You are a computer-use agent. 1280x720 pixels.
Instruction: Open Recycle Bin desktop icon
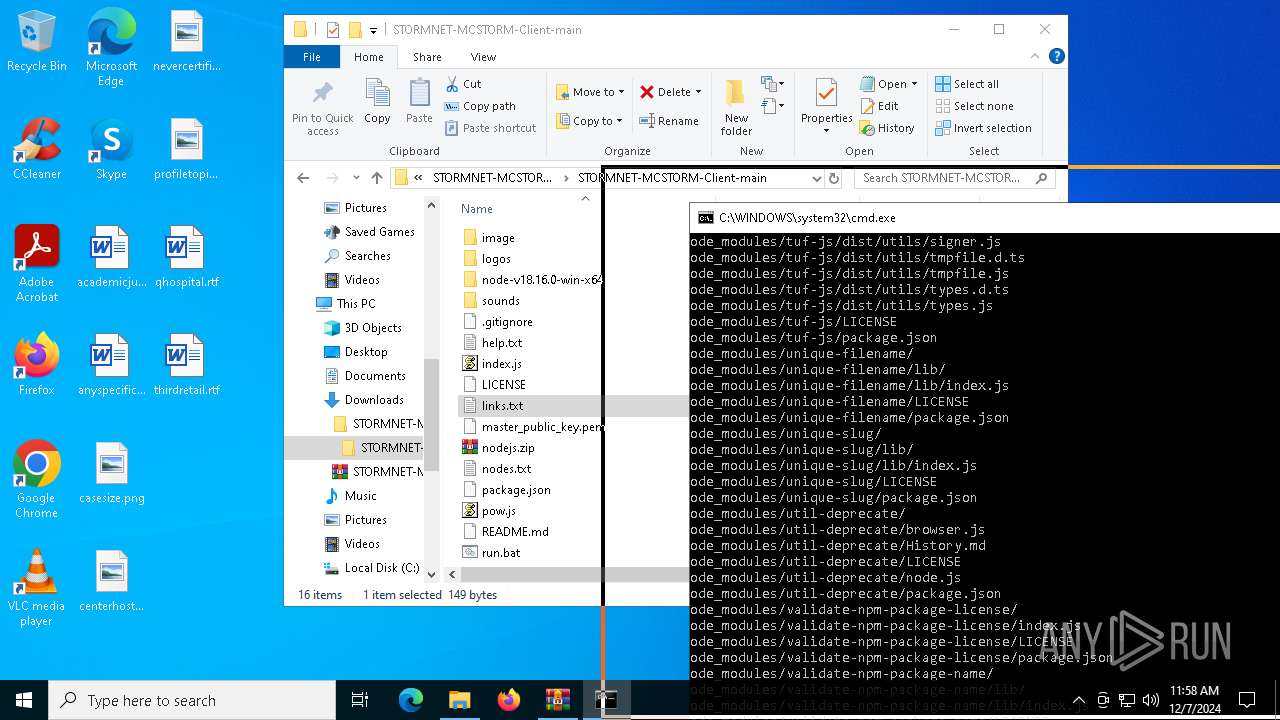tap(37, 42)
